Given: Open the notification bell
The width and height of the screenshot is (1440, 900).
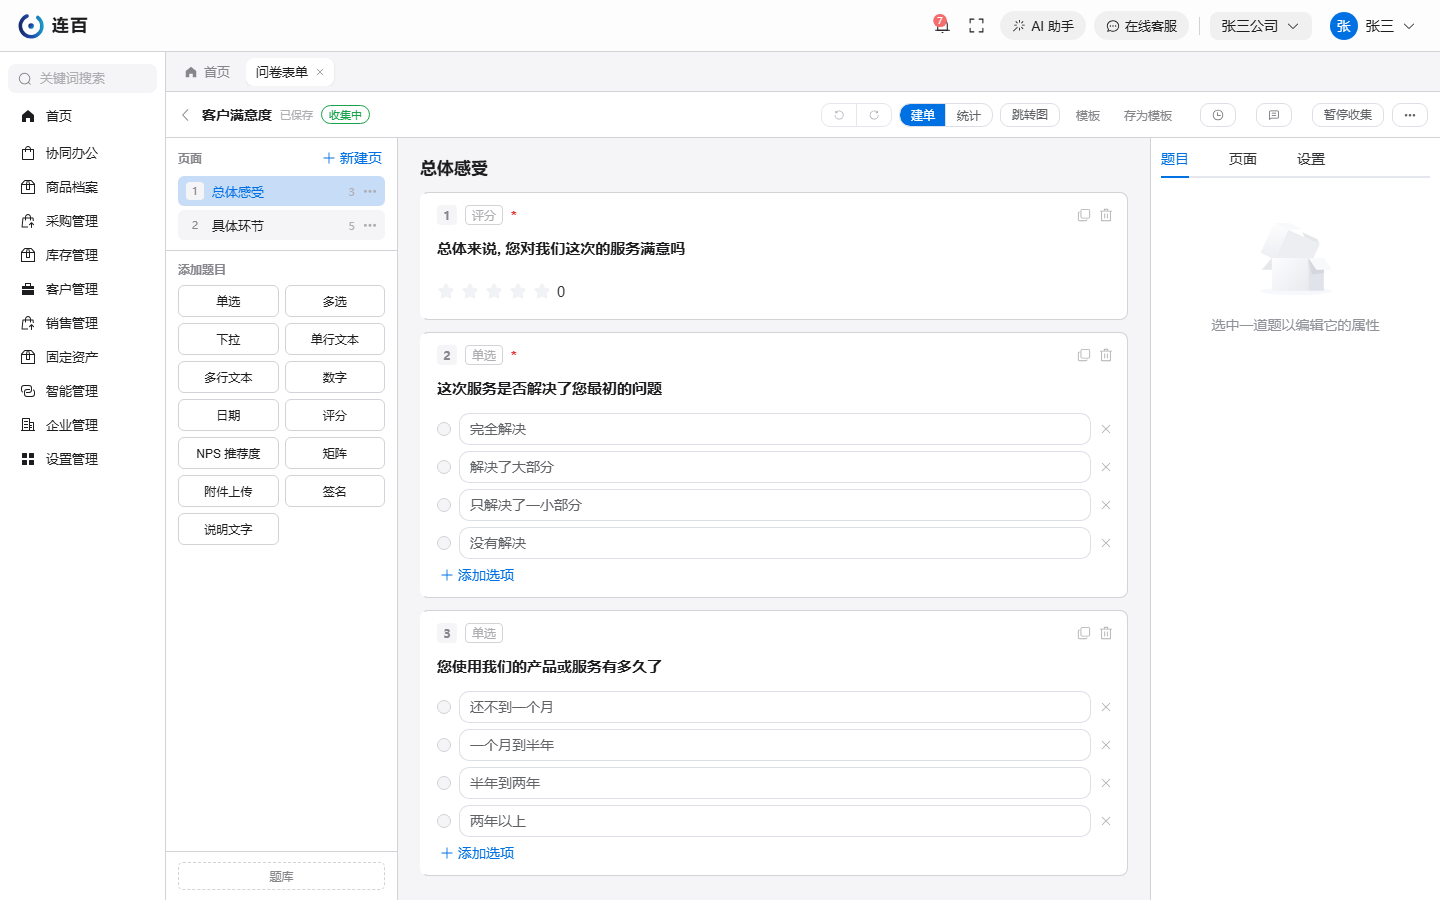Looking at the screenshot, I should pos(941,26).
